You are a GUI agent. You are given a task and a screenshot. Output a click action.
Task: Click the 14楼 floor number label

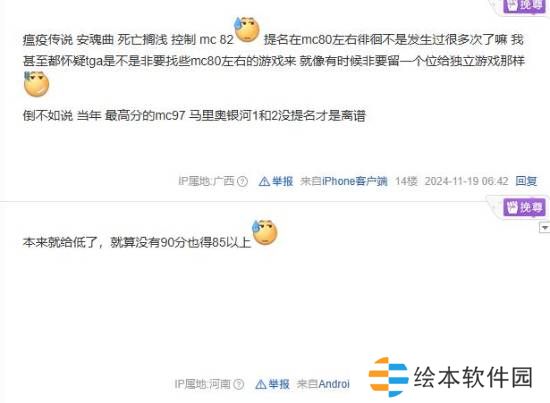[407, 181]
